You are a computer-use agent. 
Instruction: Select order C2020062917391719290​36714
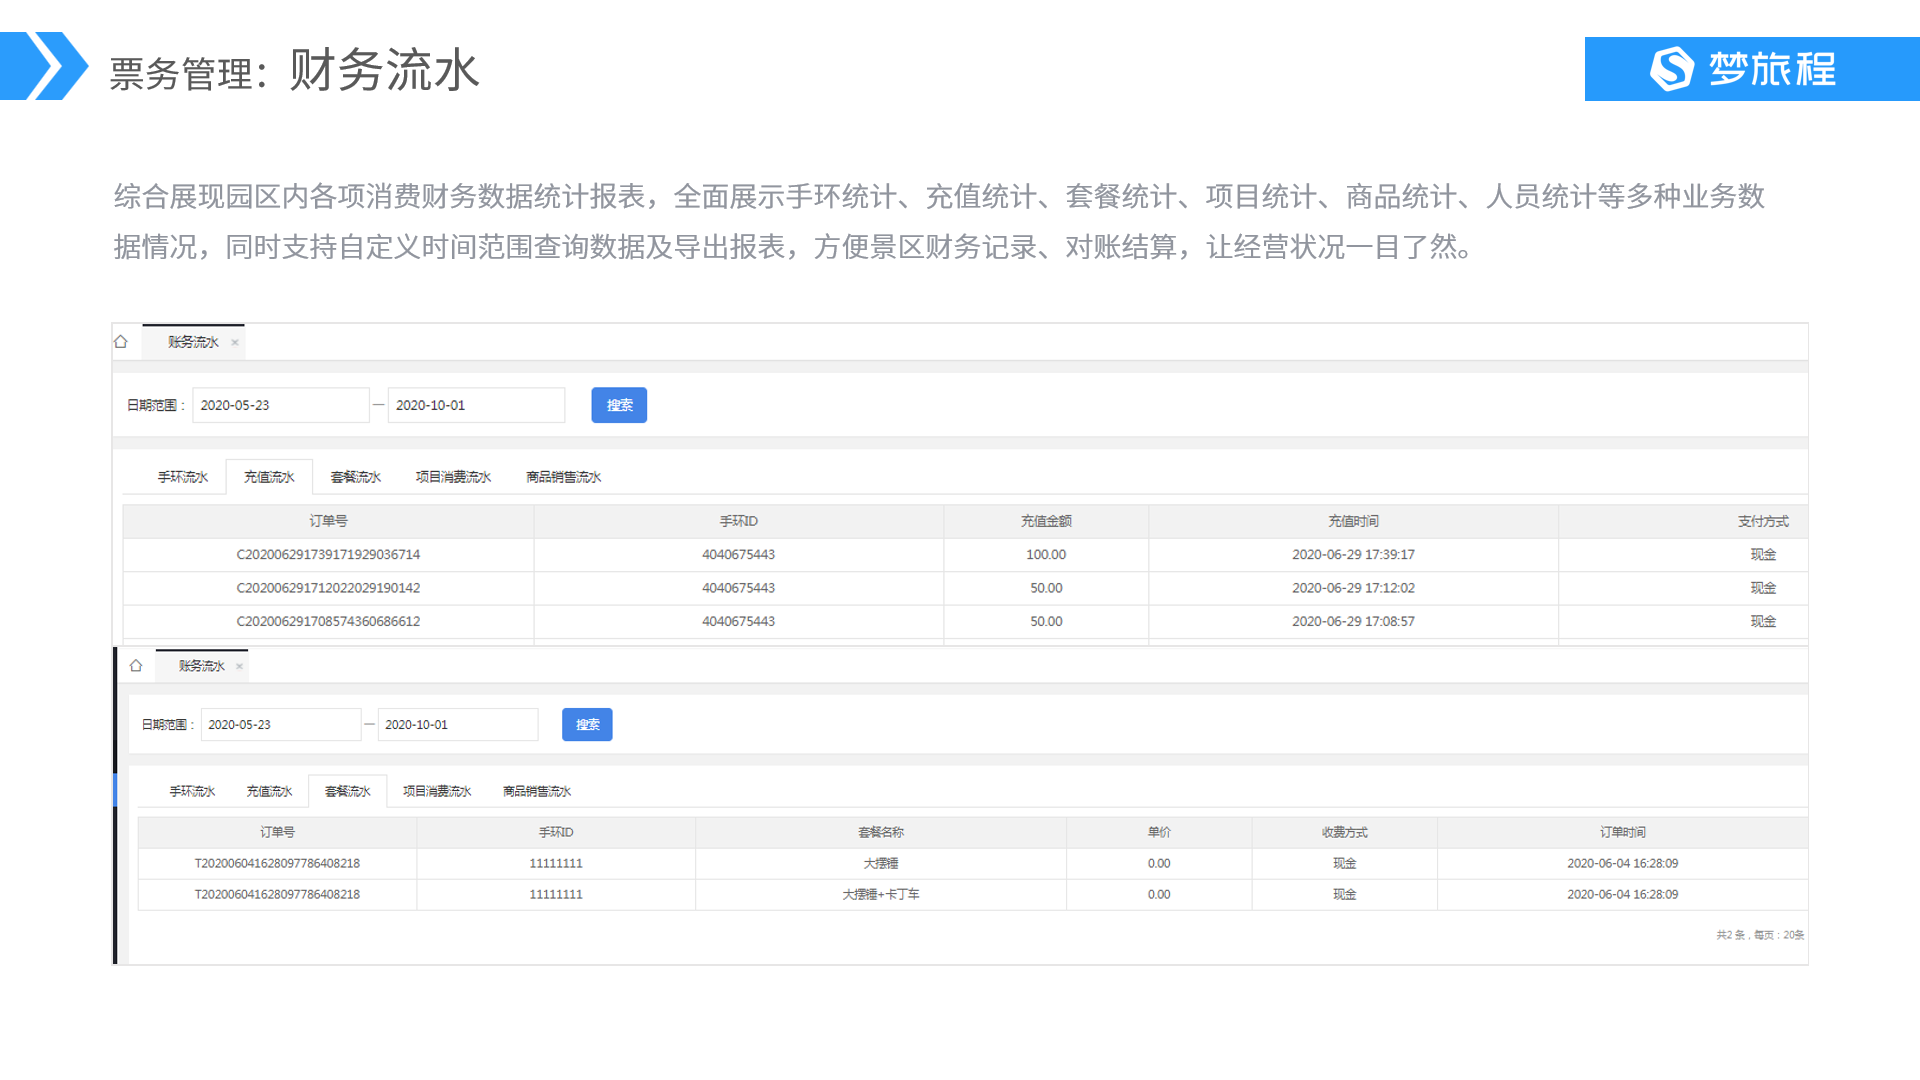click(328, 555)
